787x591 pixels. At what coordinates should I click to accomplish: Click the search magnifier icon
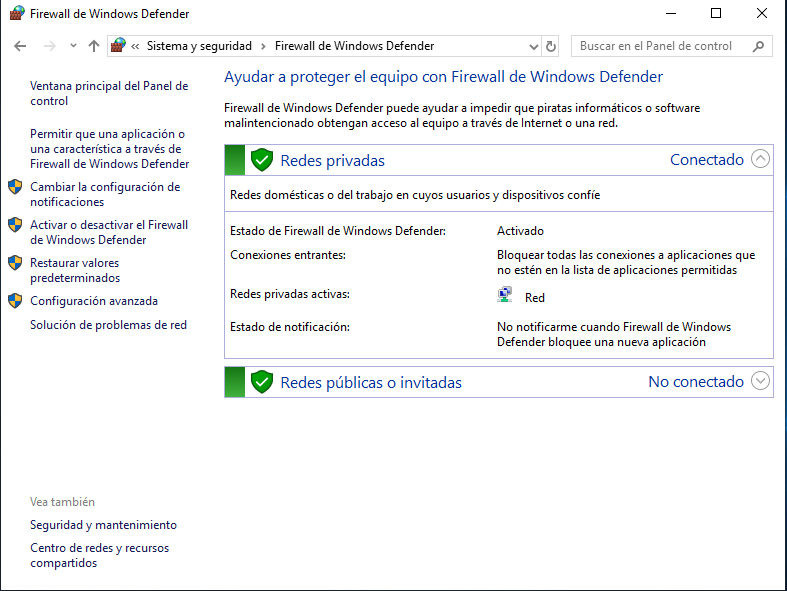pos(758,46)
